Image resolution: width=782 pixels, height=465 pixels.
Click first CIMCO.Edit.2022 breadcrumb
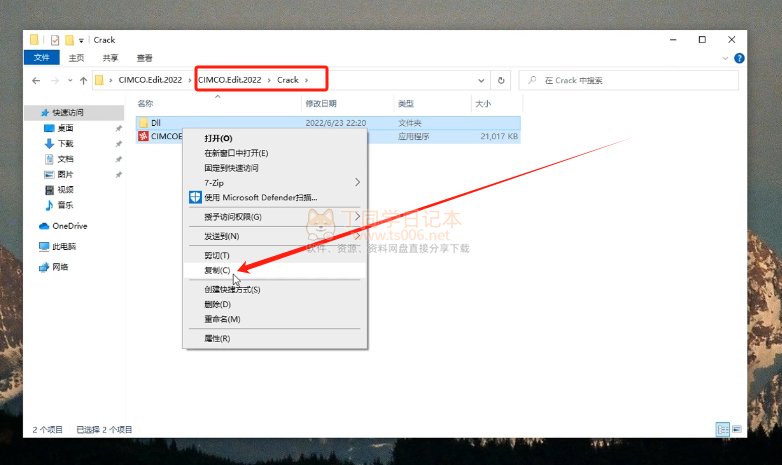[150, 80]
